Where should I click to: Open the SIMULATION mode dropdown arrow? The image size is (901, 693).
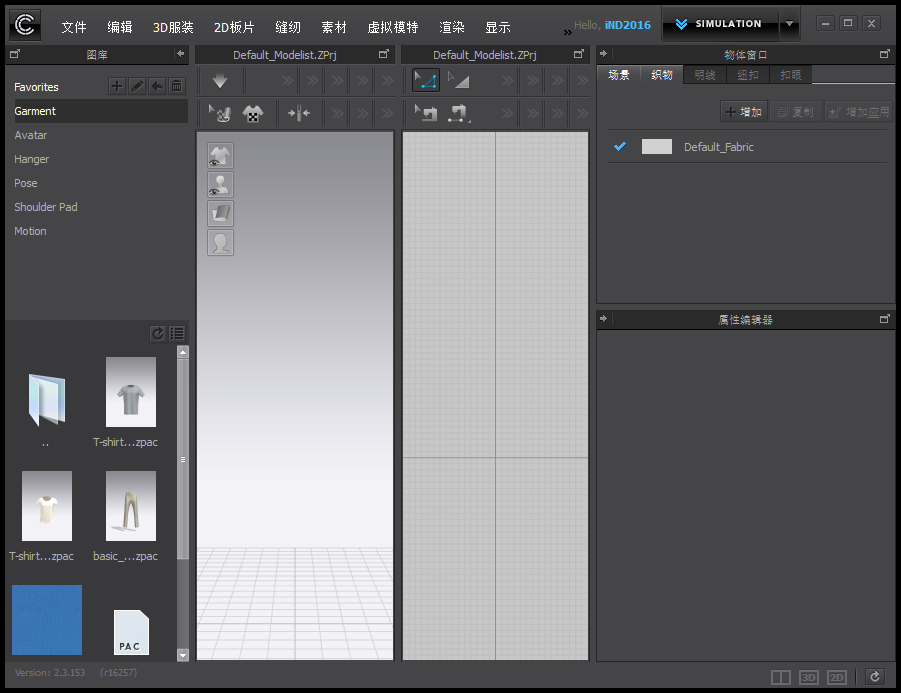tap(790, 24)
